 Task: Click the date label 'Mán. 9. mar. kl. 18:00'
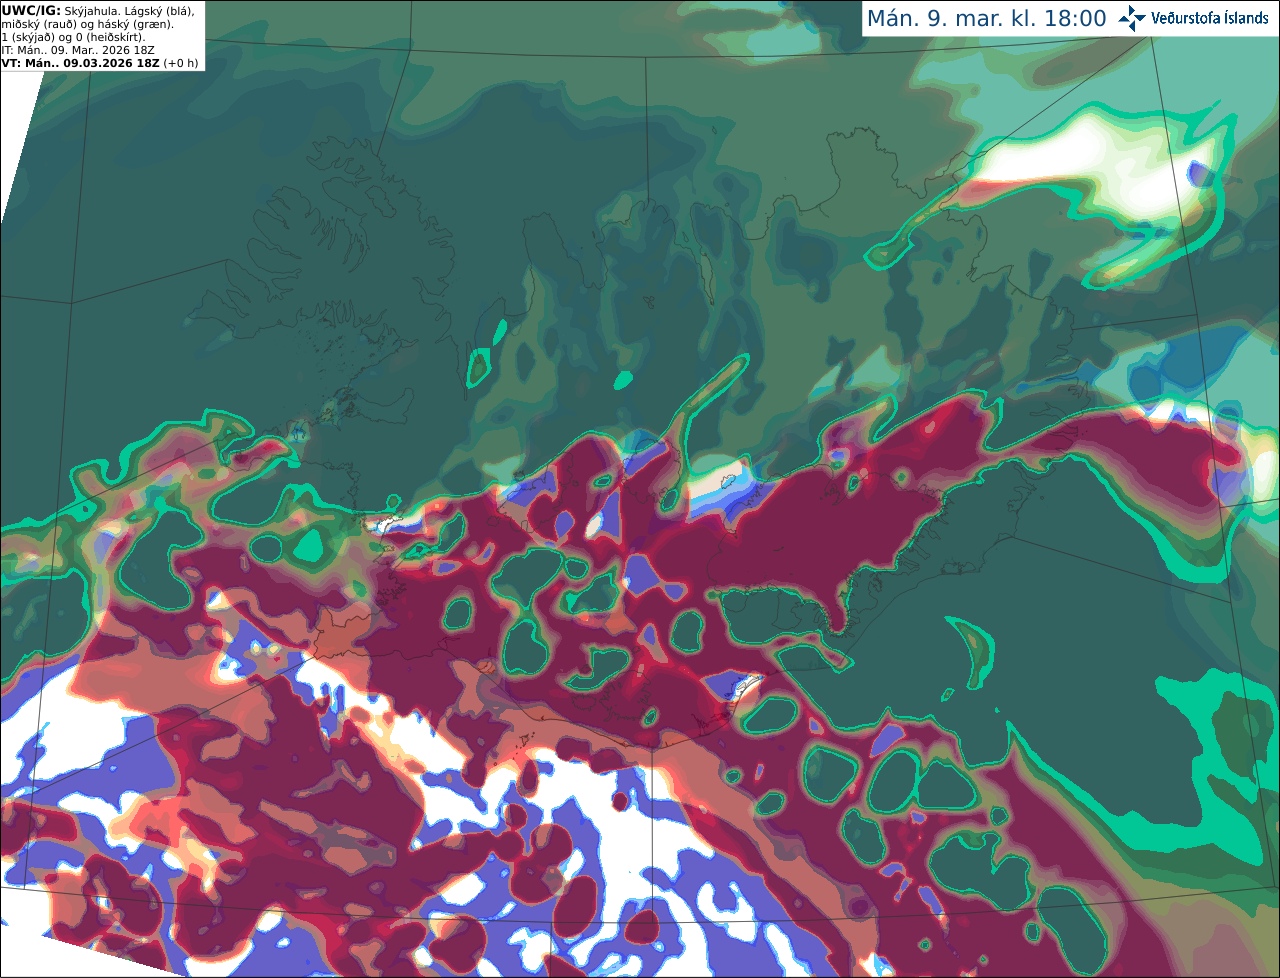986,18
